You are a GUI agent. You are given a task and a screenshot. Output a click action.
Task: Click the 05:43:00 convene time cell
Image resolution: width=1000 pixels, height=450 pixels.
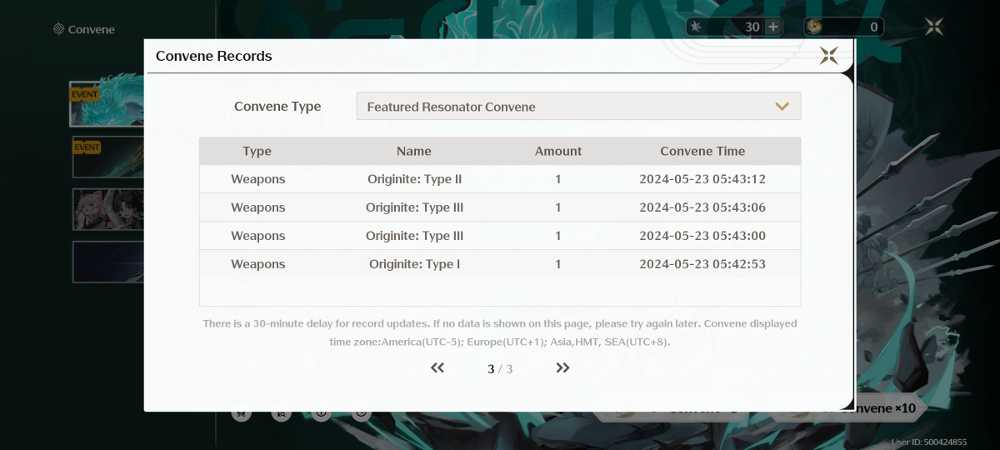click(x=702, y=236)
